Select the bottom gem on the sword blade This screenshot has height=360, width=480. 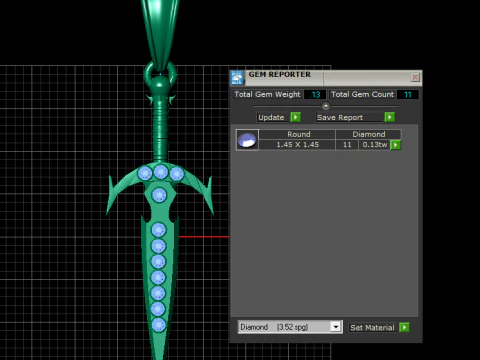pos(159,325)
